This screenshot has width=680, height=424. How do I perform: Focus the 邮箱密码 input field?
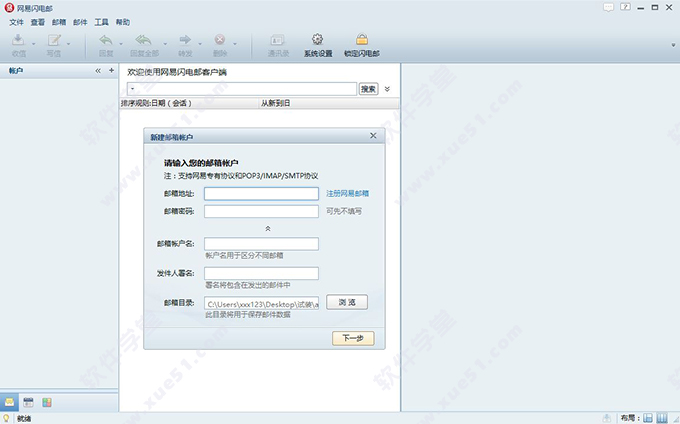(x=262, y=211)
